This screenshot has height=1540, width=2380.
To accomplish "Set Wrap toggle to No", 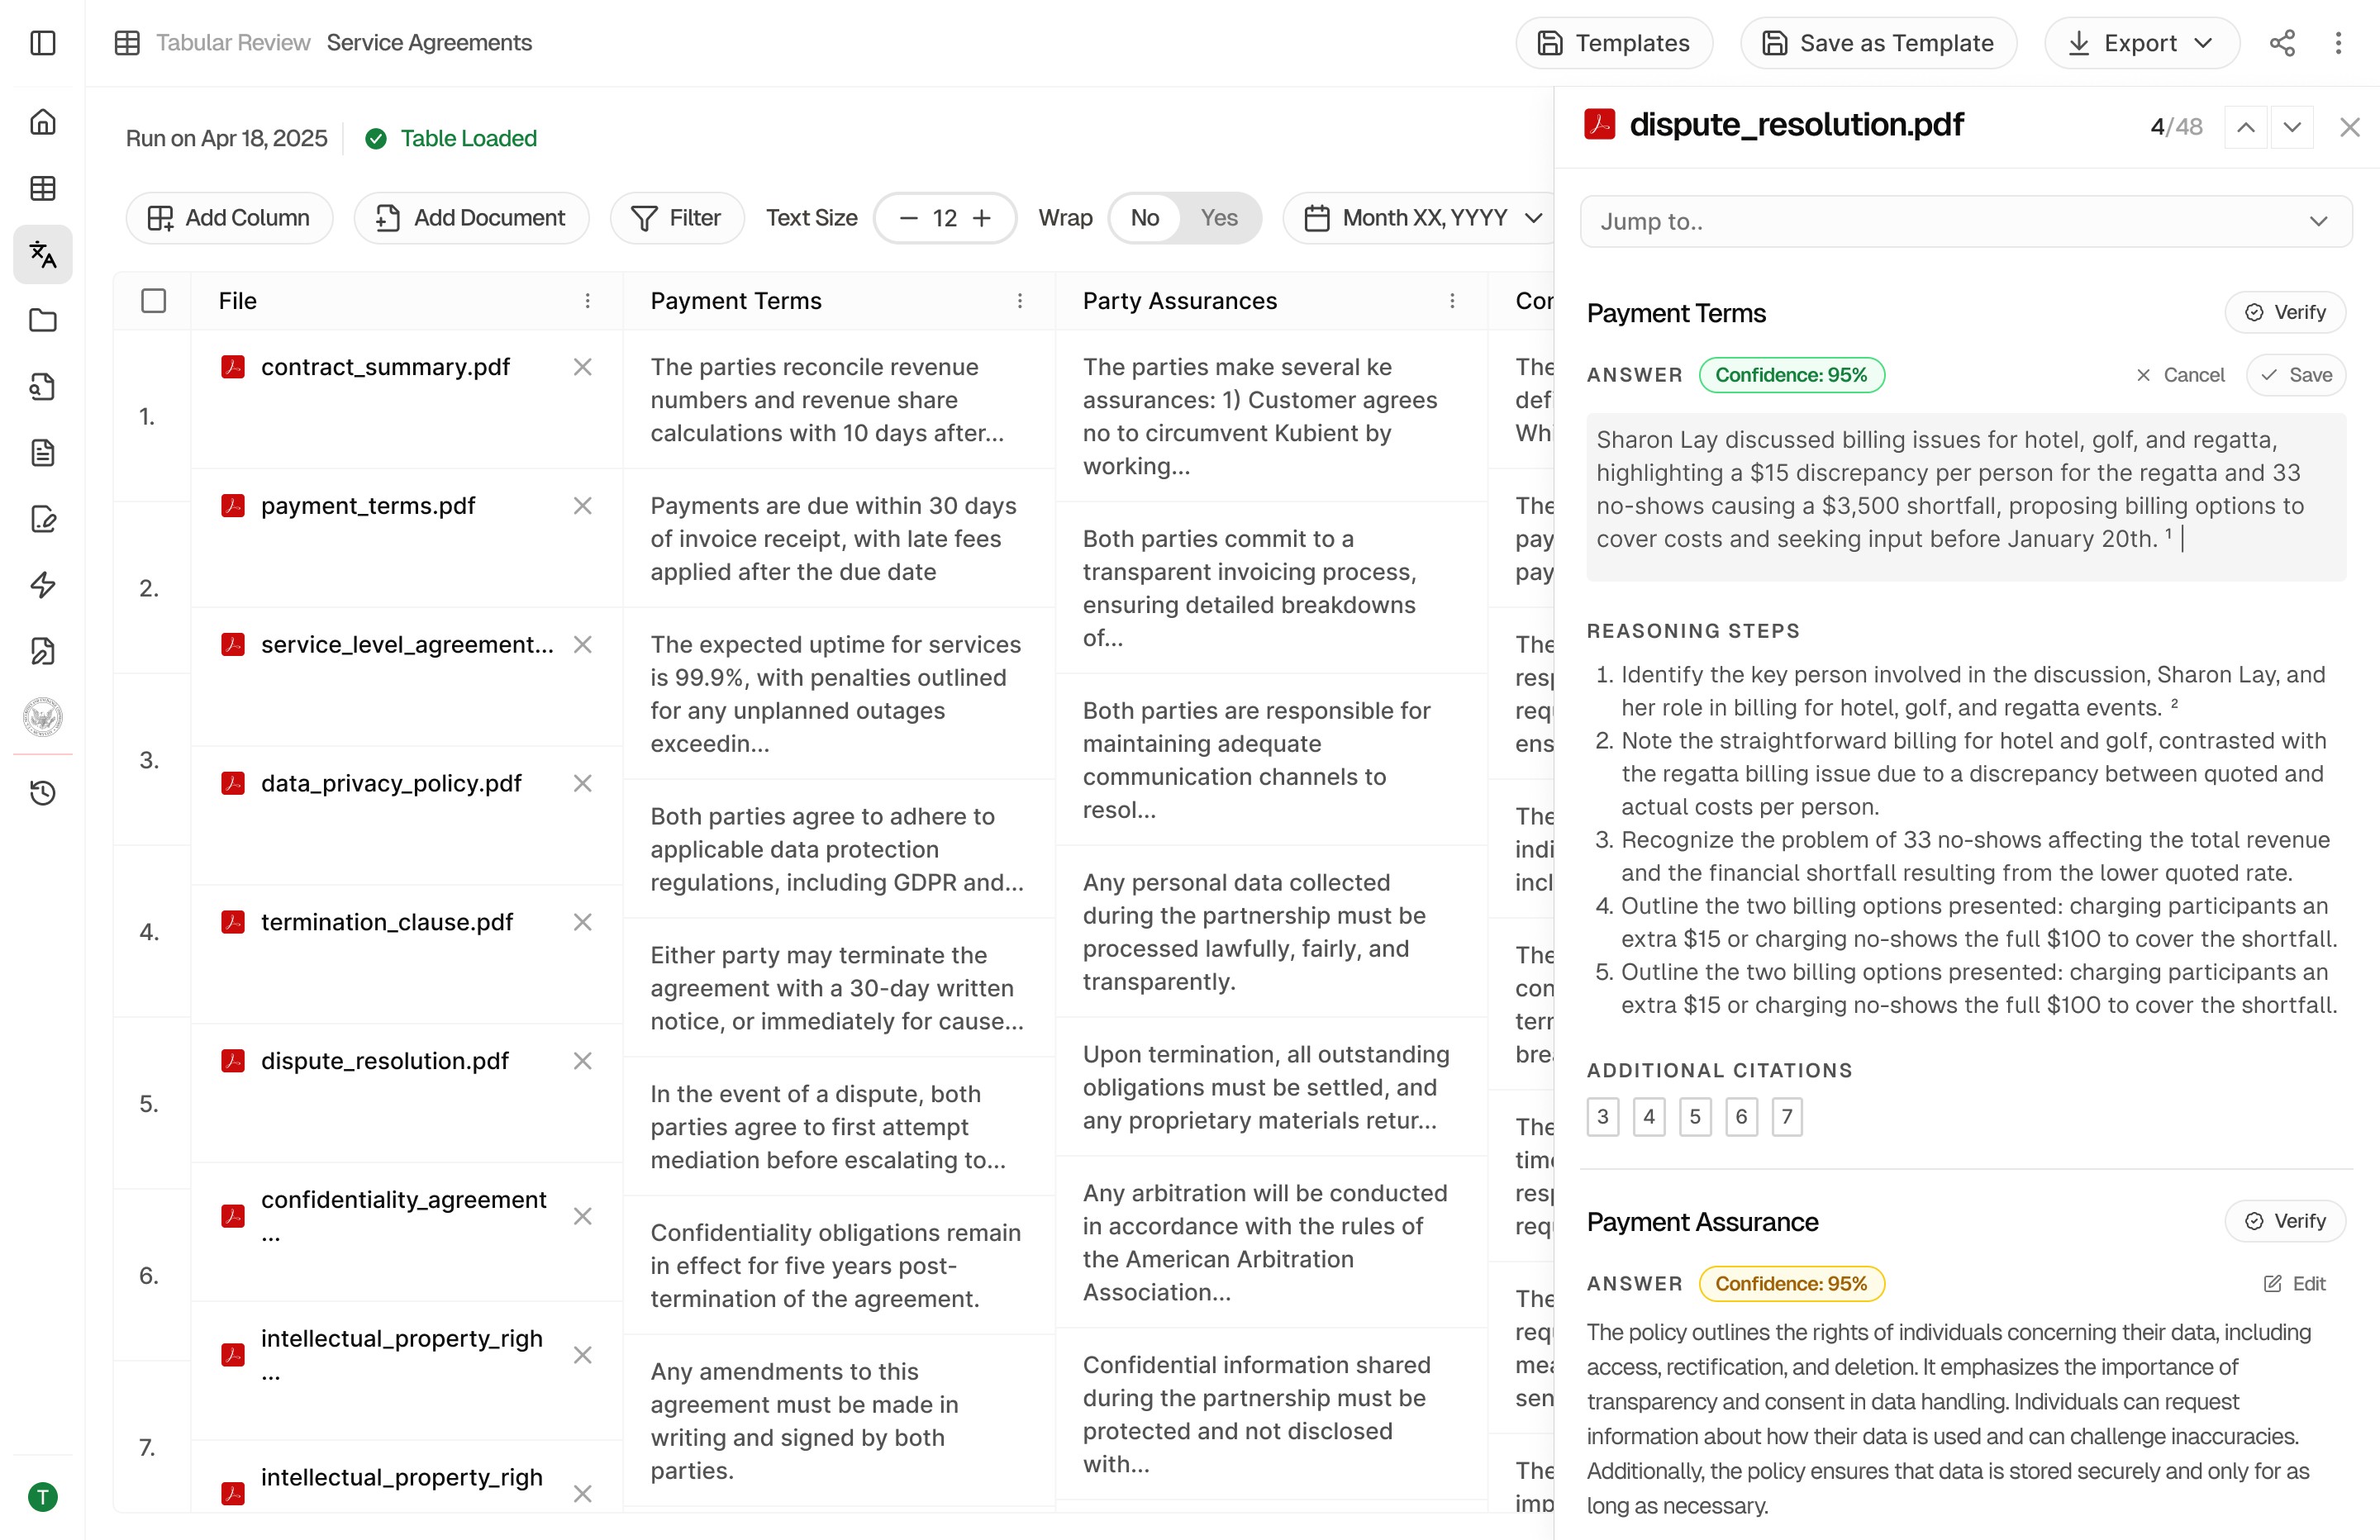I will [x=1145, y=218].
